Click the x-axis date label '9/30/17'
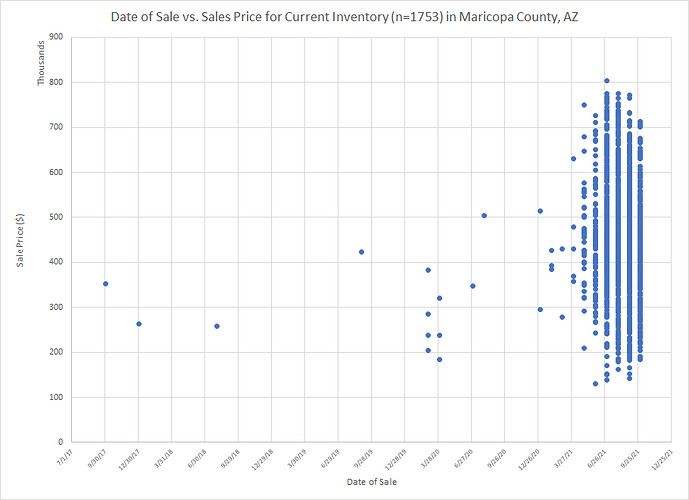Viewport: 689px width, 500px height. [x=97, y=458]
